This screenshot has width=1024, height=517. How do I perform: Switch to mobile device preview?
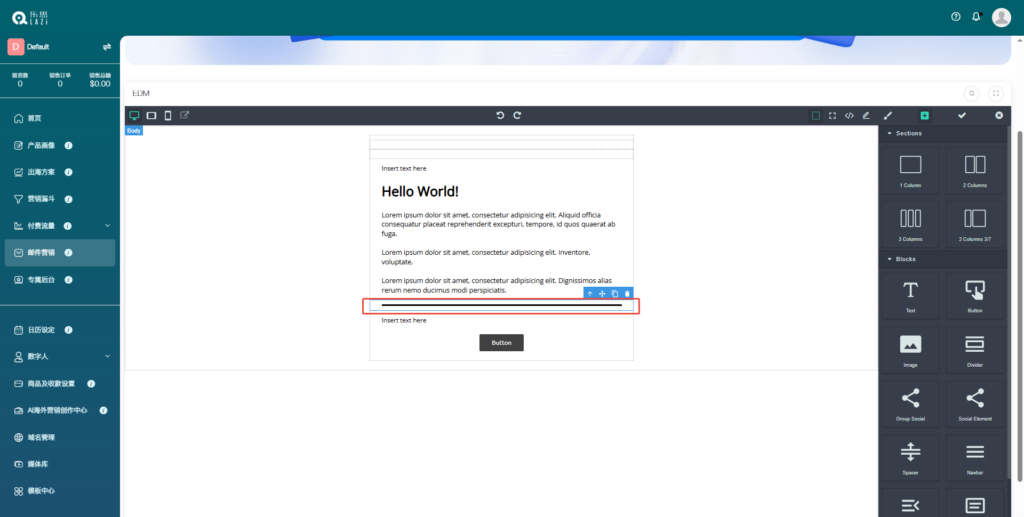click(x=168, y=116)
